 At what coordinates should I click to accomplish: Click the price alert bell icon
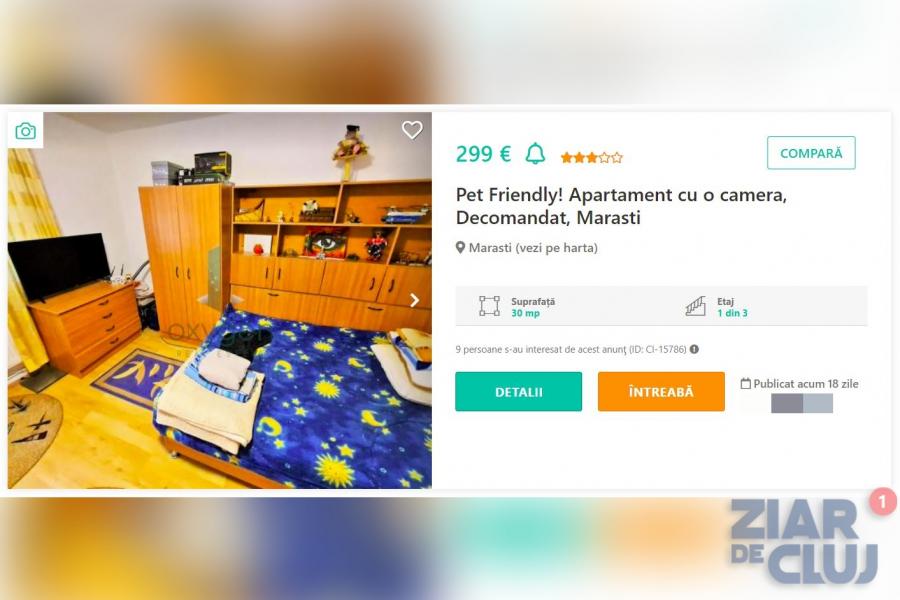point(536,153)
